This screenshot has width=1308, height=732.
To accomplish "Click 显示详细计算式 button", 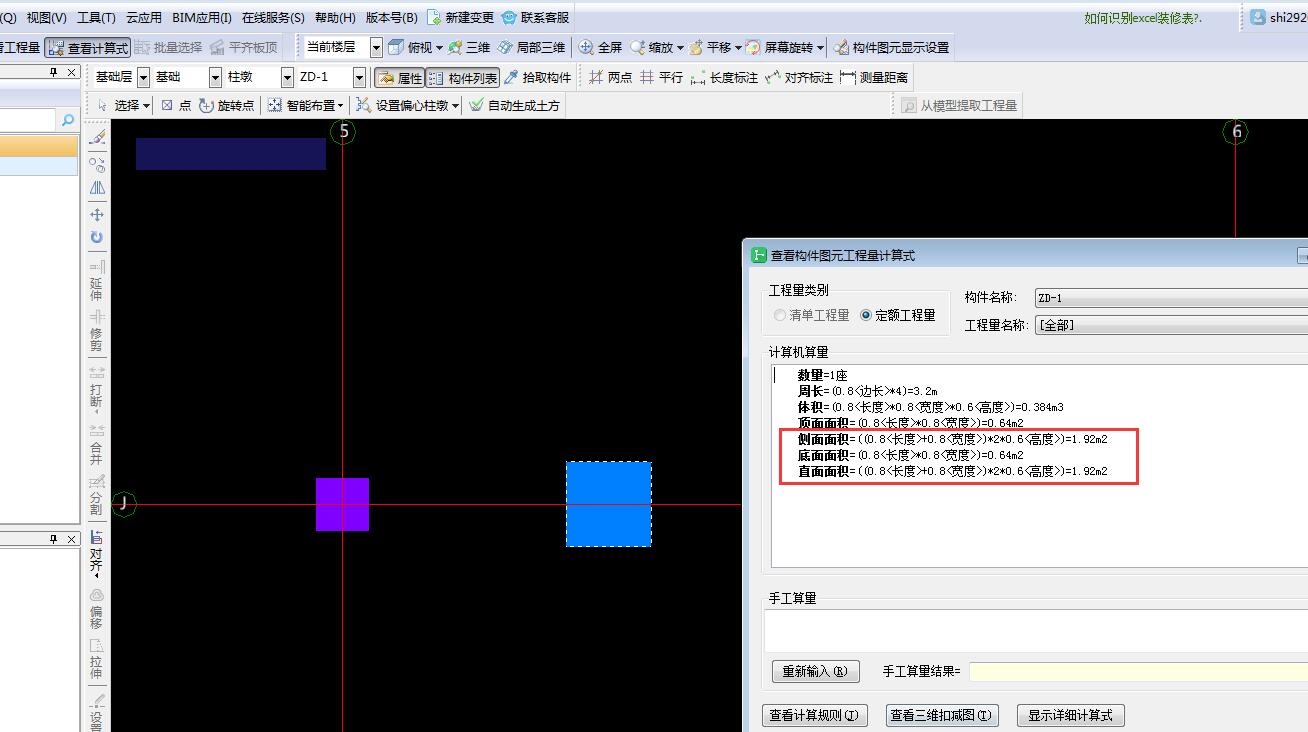I will pos(1070,715).
